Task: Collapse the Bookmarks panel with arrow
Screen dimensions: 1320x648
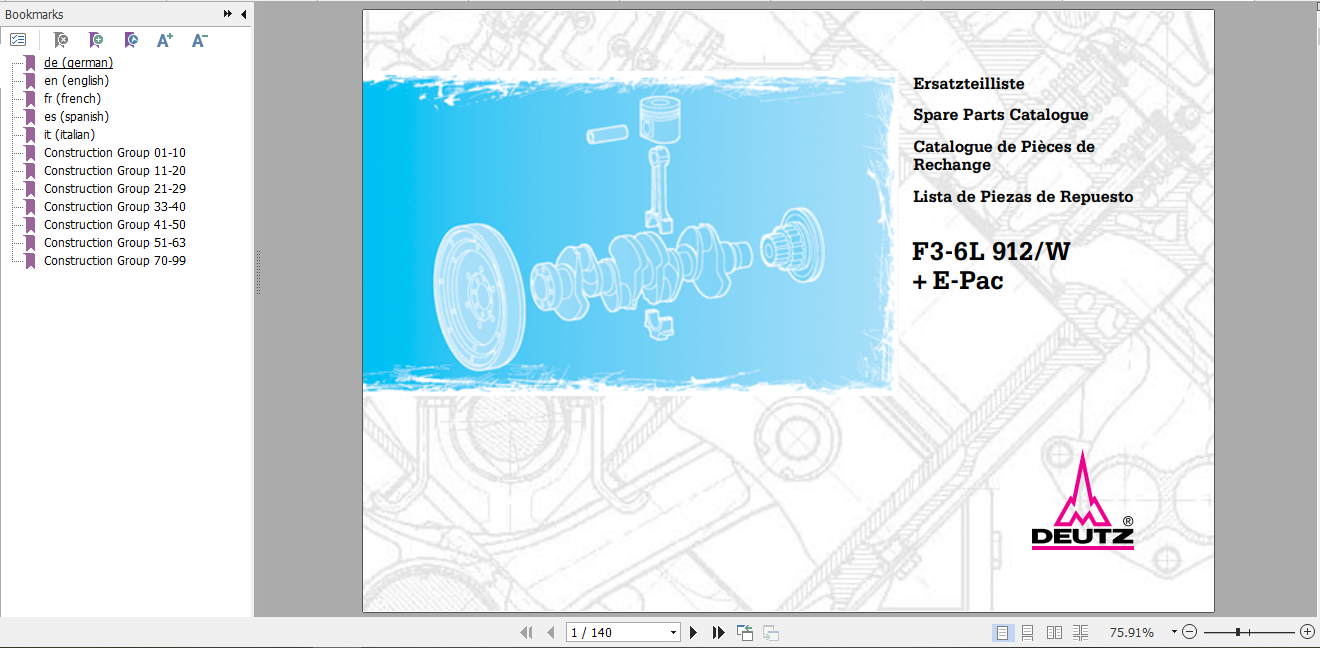Action: tap(243, 14)
